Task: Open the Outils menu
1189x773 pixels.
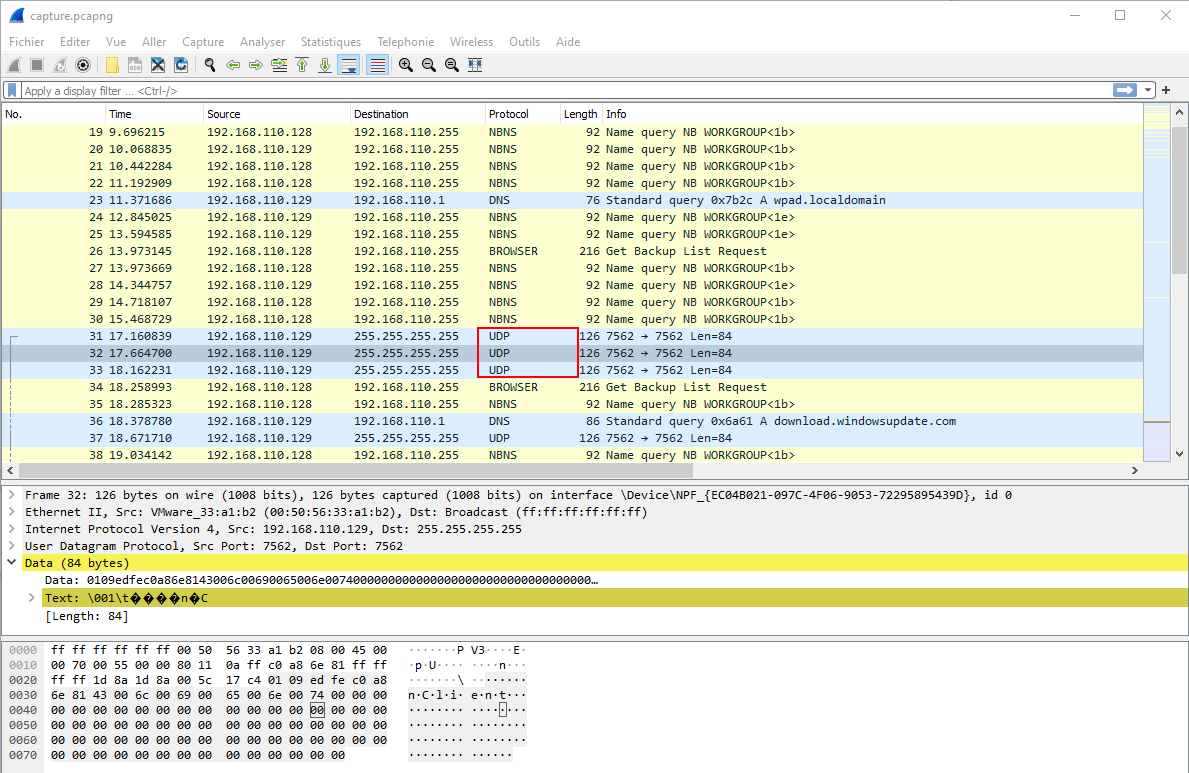Action: 525,42
